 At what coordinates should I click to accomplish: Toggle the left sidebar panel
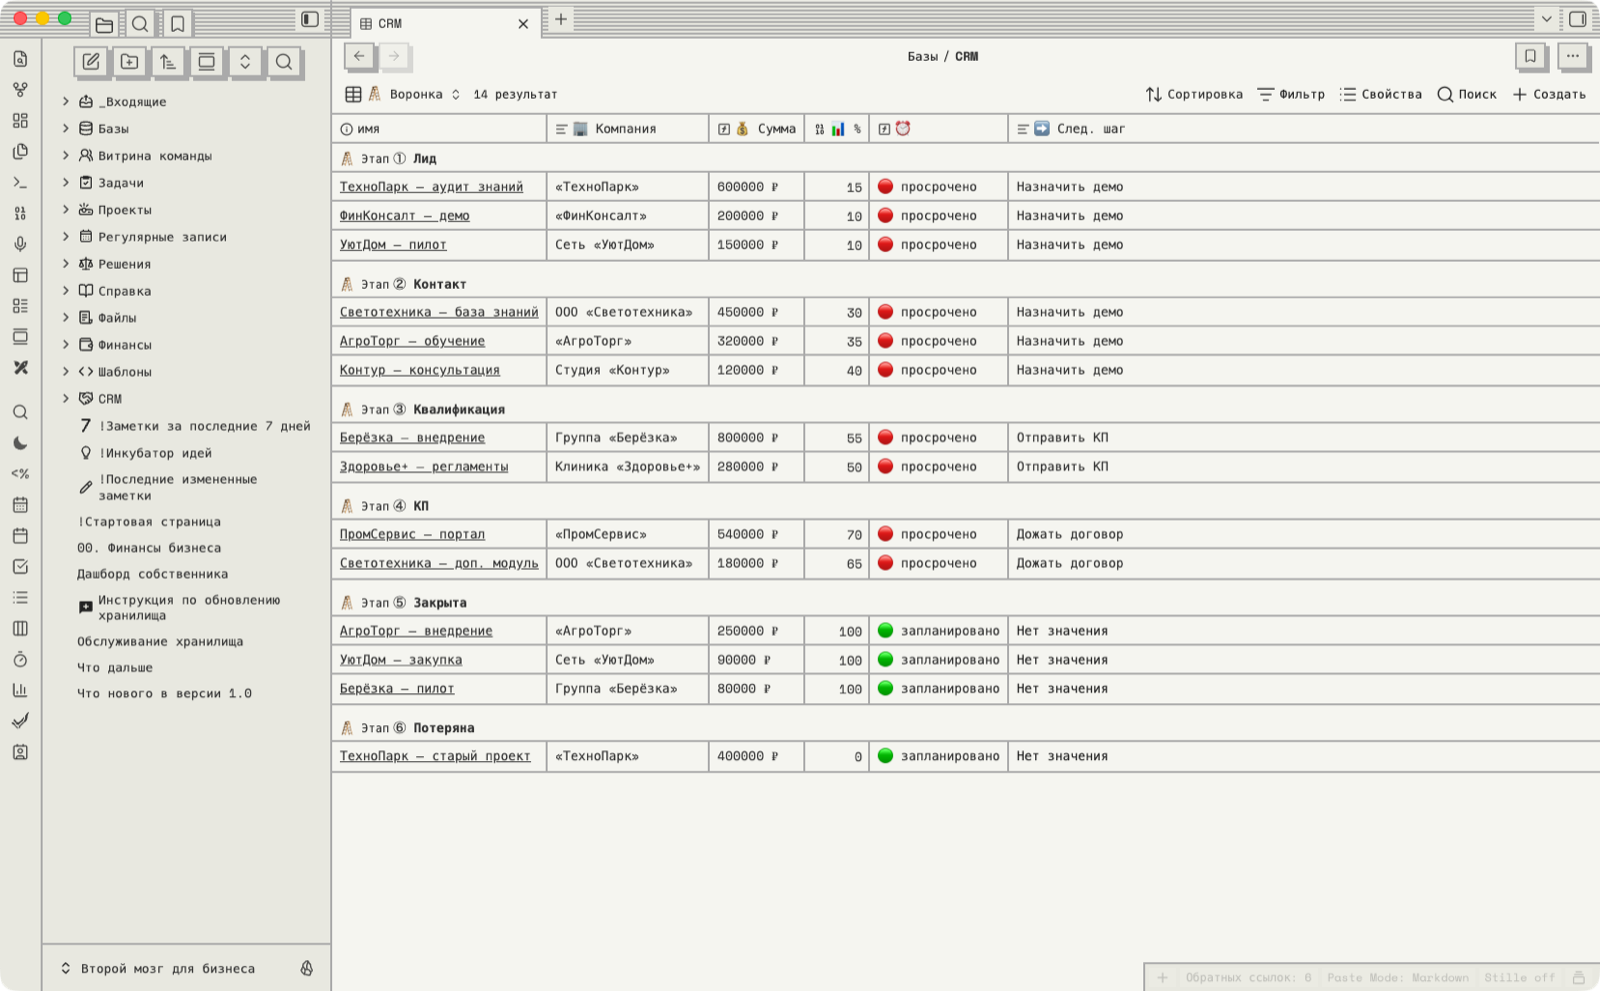click(x=310, y=20)
